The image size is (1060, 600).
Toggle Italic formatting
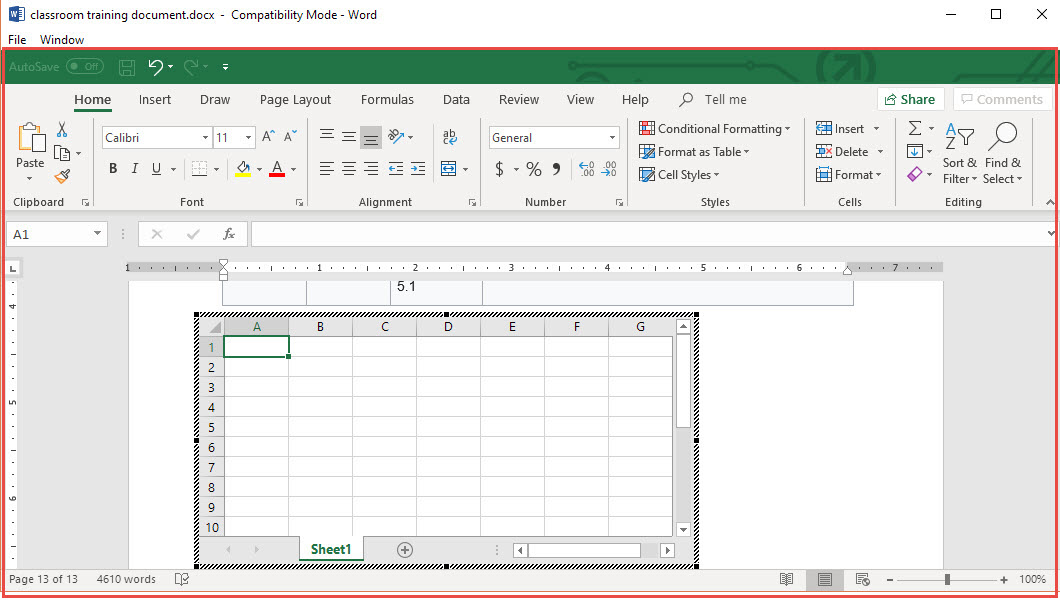tap(135, 169)
